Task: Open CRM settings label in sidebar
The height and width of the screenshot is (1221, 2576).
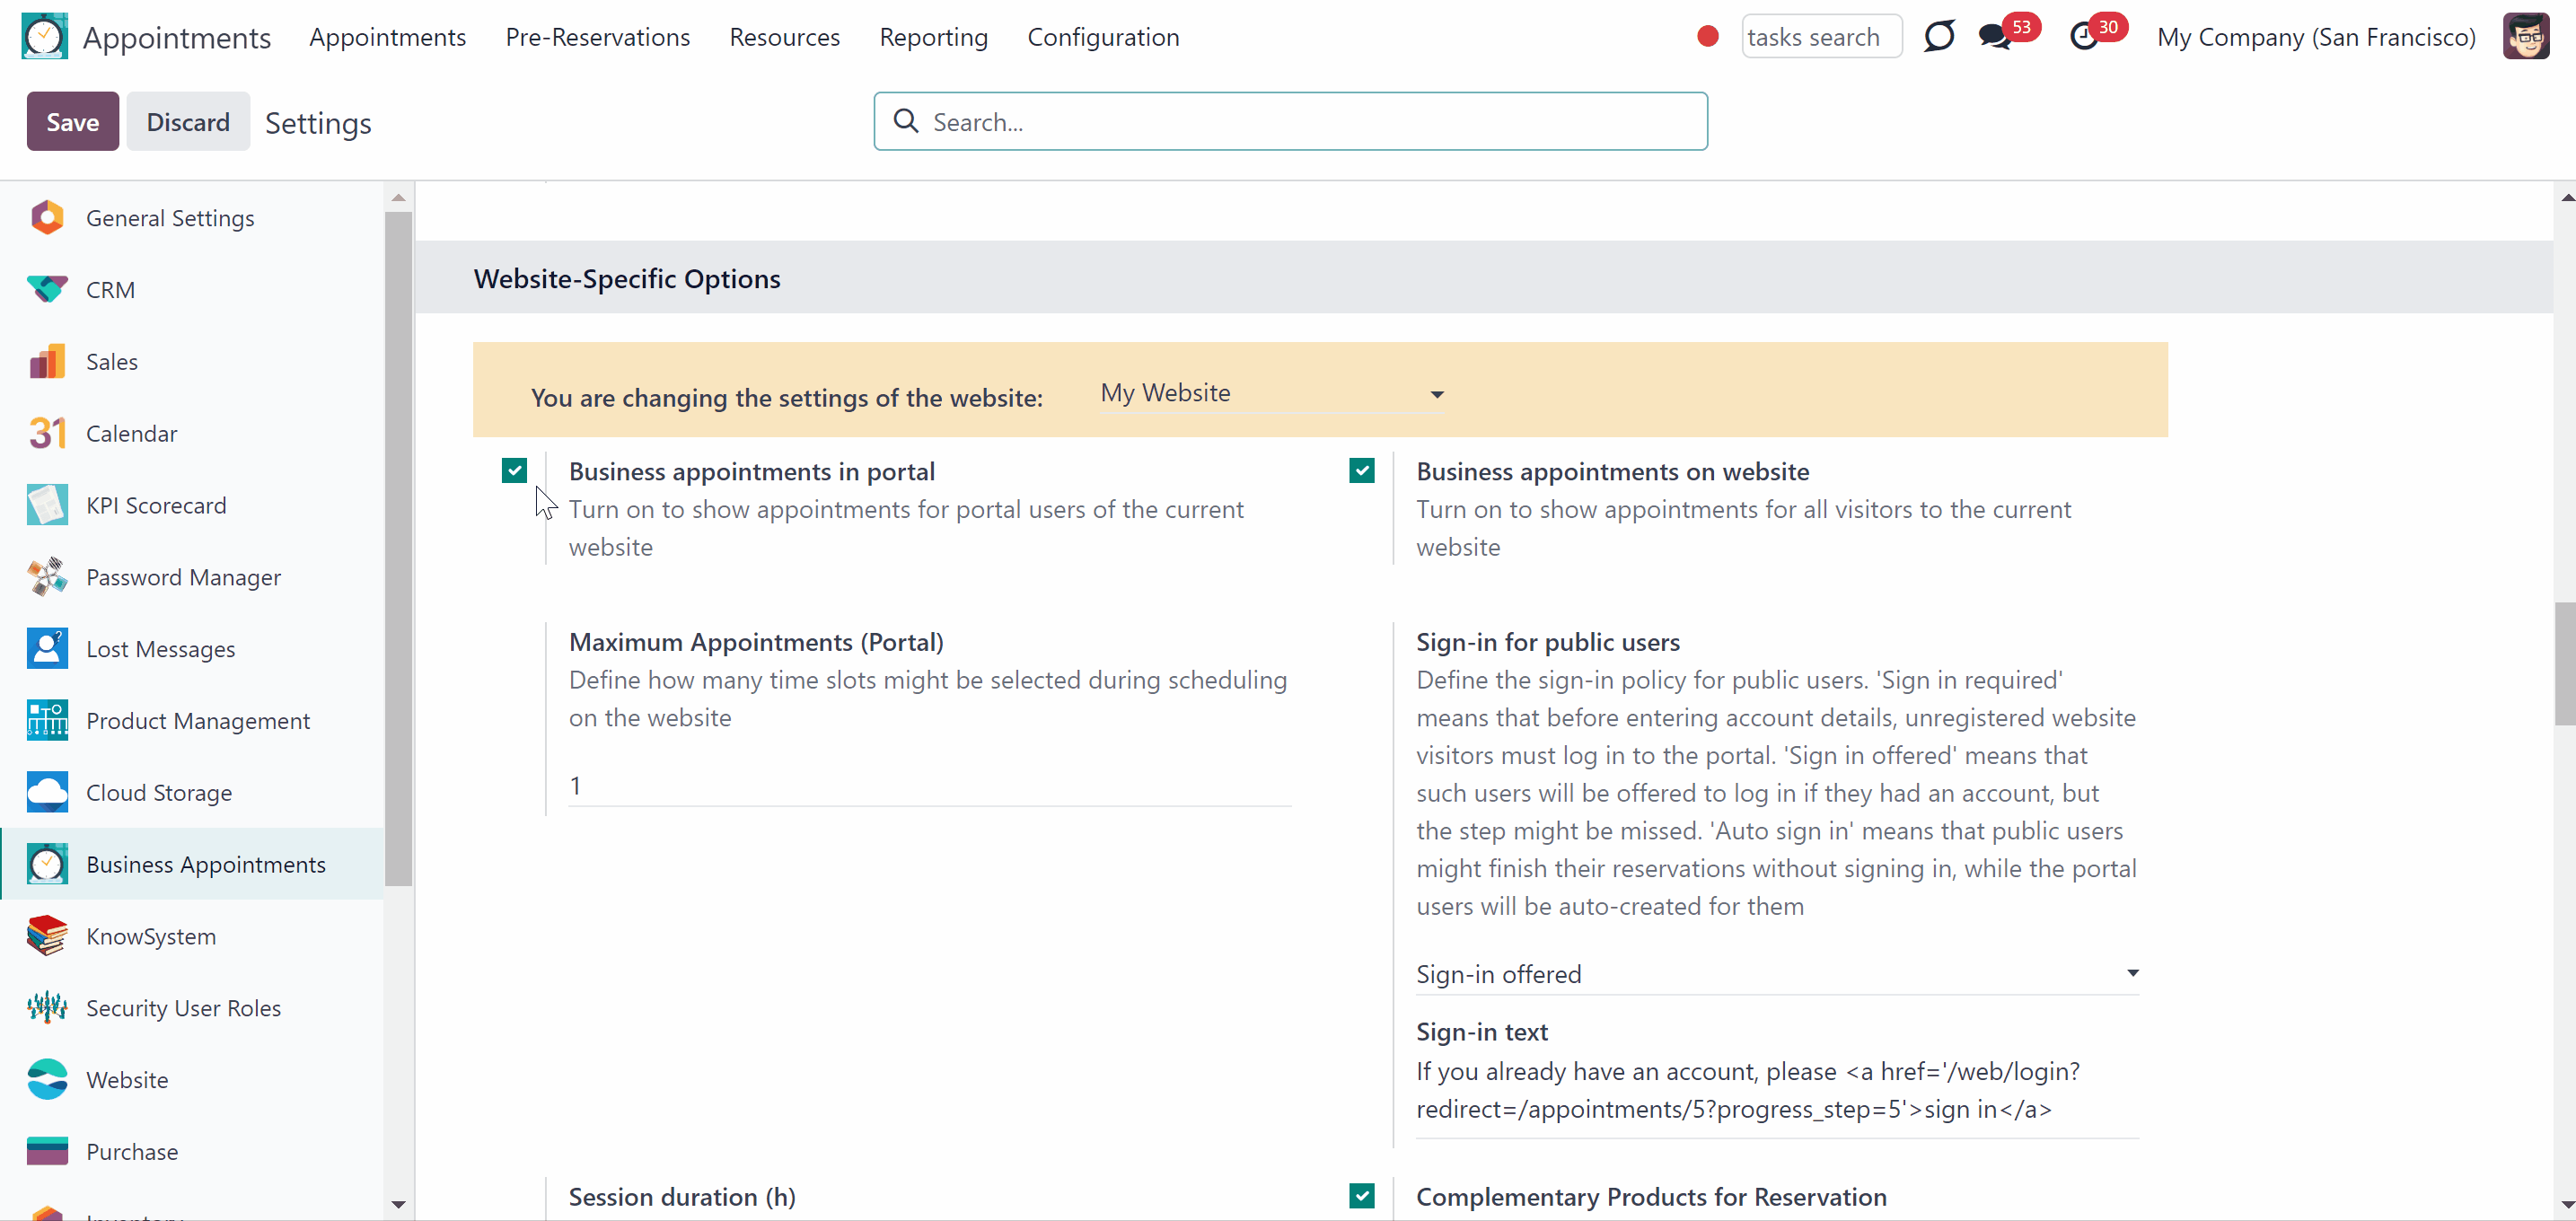Action: pos(110,290)
